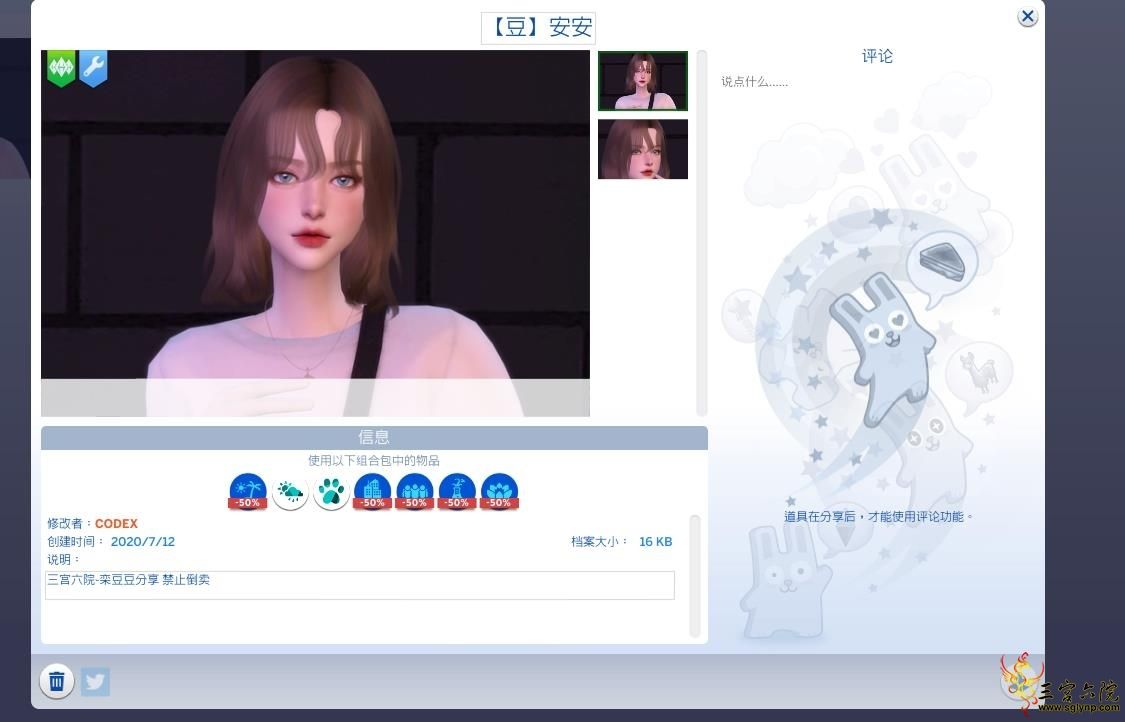
Task: Click the description field 三宫六院-栾豆豆分享
Action: pyautogui.click(x=359, y=585)
